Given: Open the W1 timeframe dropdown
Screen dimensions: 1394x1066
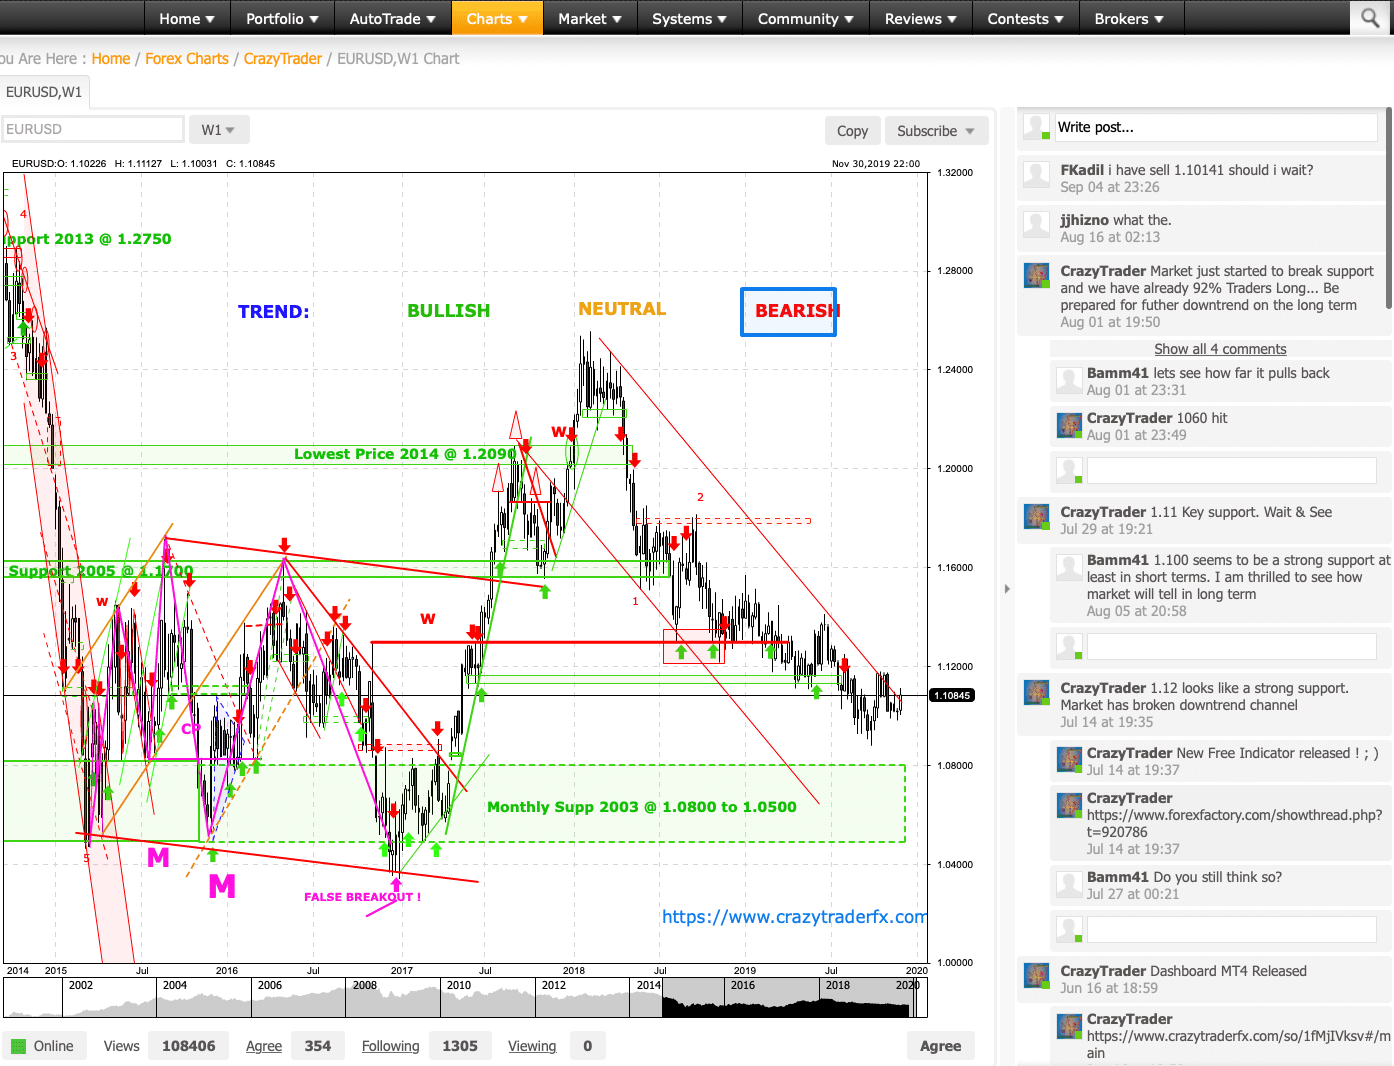Looking at the screenshot, I should point(218,130).
